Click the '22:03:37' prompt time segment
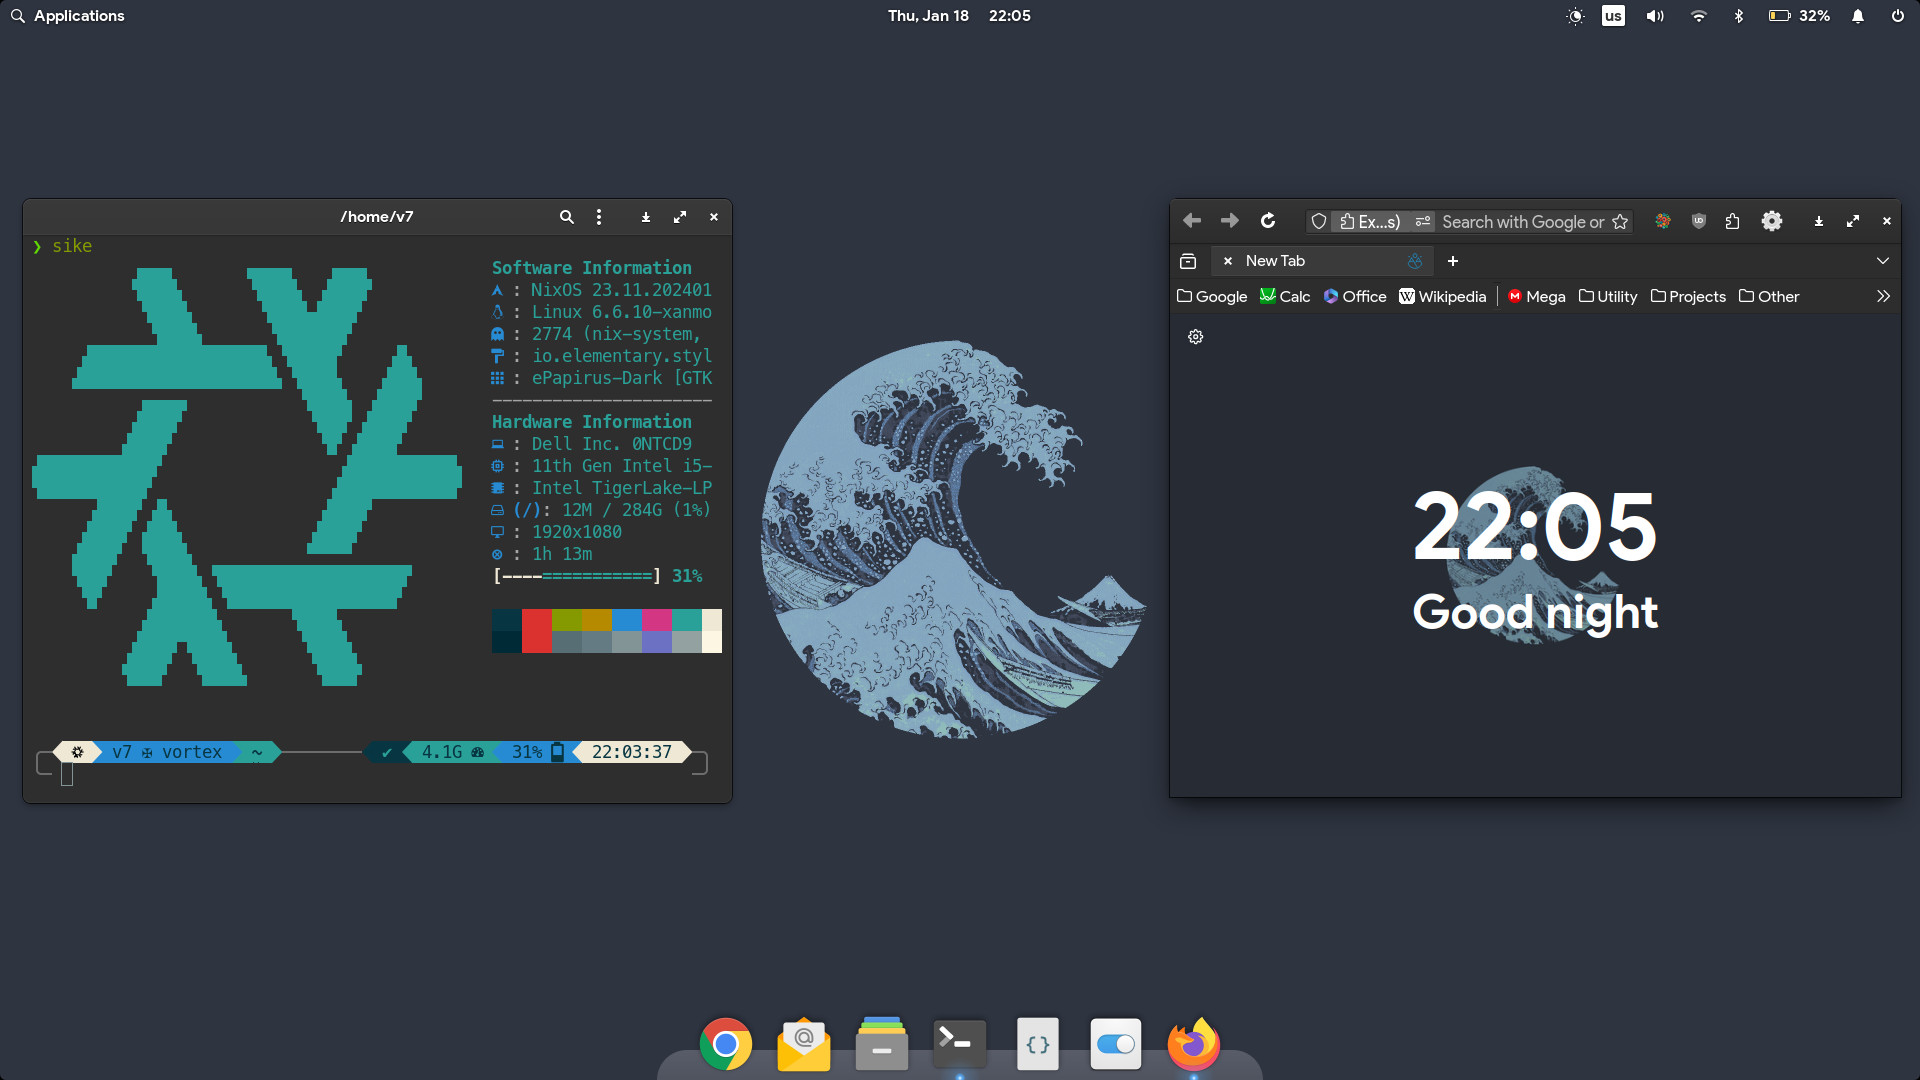The image size is (1920, 1080). [x=631, y=752]
